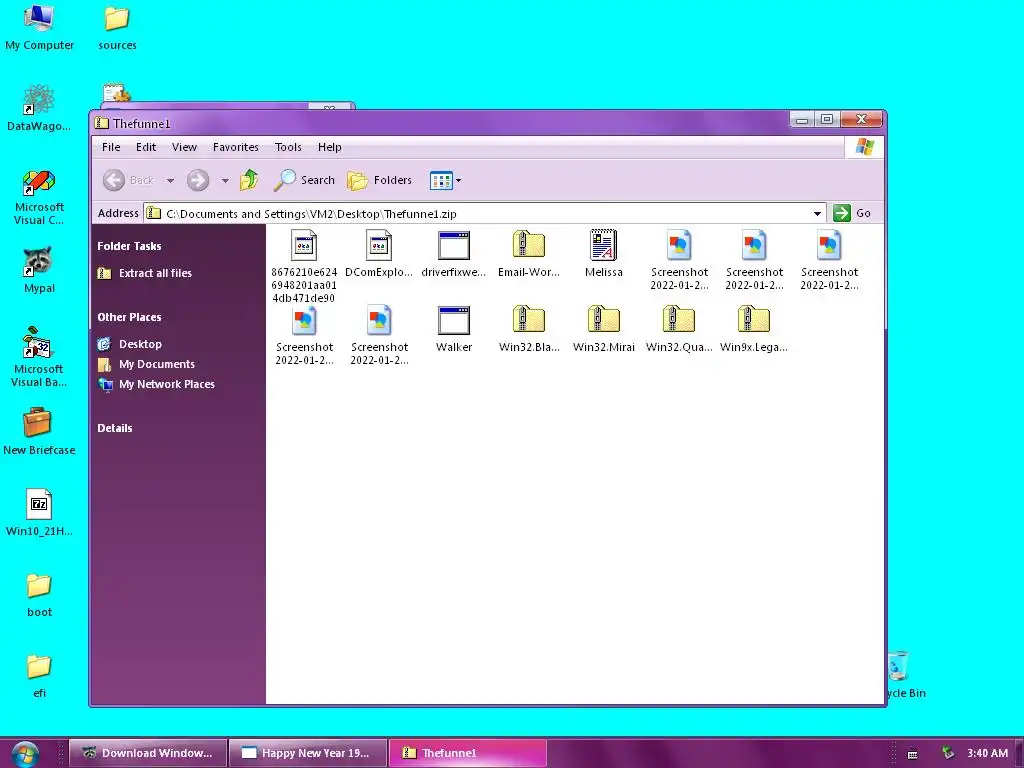Click Extract all files link
The width and height of the screenshot is (1024, 768).
155,273
